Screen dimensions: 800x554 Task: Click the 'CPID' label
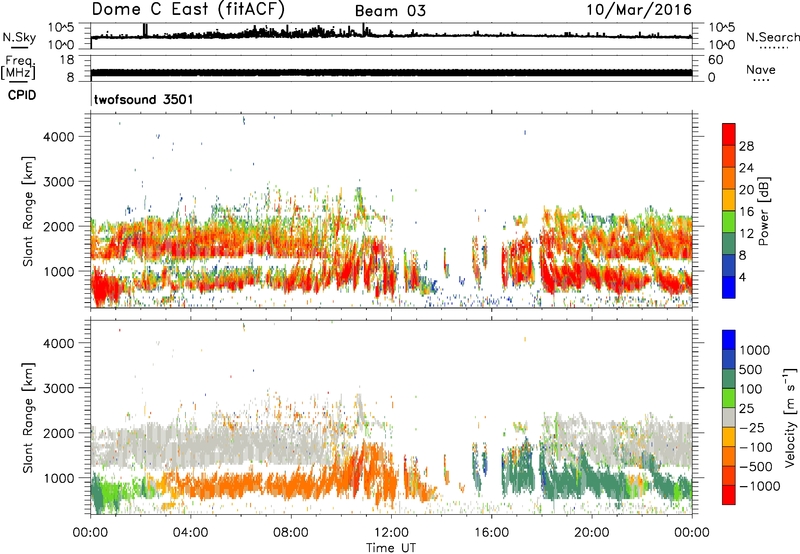(22, 95)
